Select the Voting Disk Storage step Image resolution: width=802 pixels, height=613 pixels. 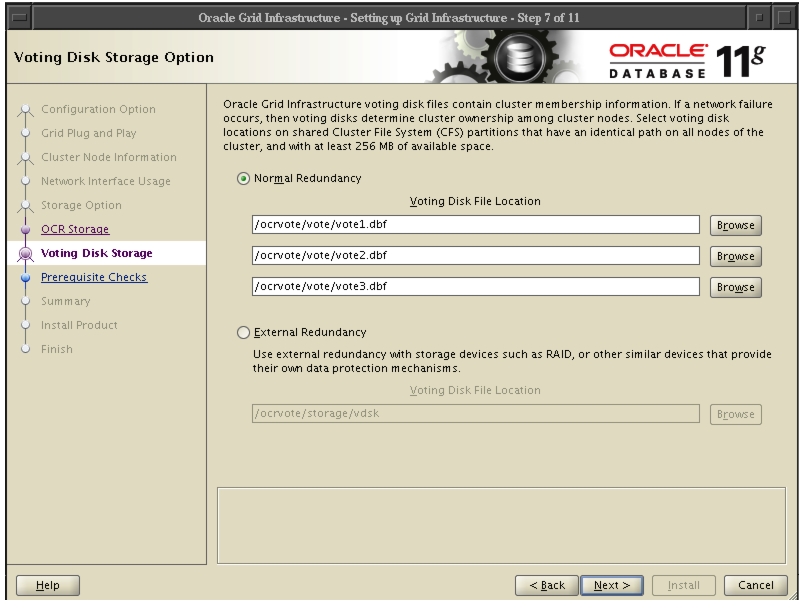pyautogui.click(x=97, y=253)
